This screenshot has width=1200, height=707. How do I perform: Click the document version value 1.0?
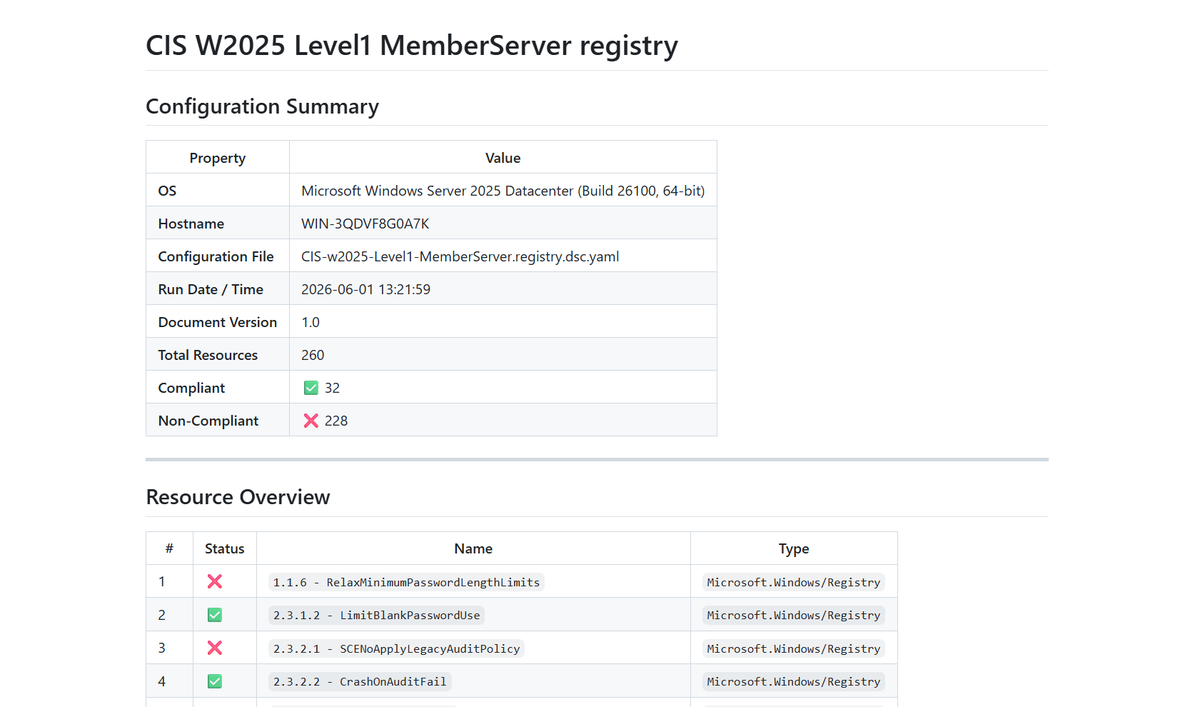311,322
